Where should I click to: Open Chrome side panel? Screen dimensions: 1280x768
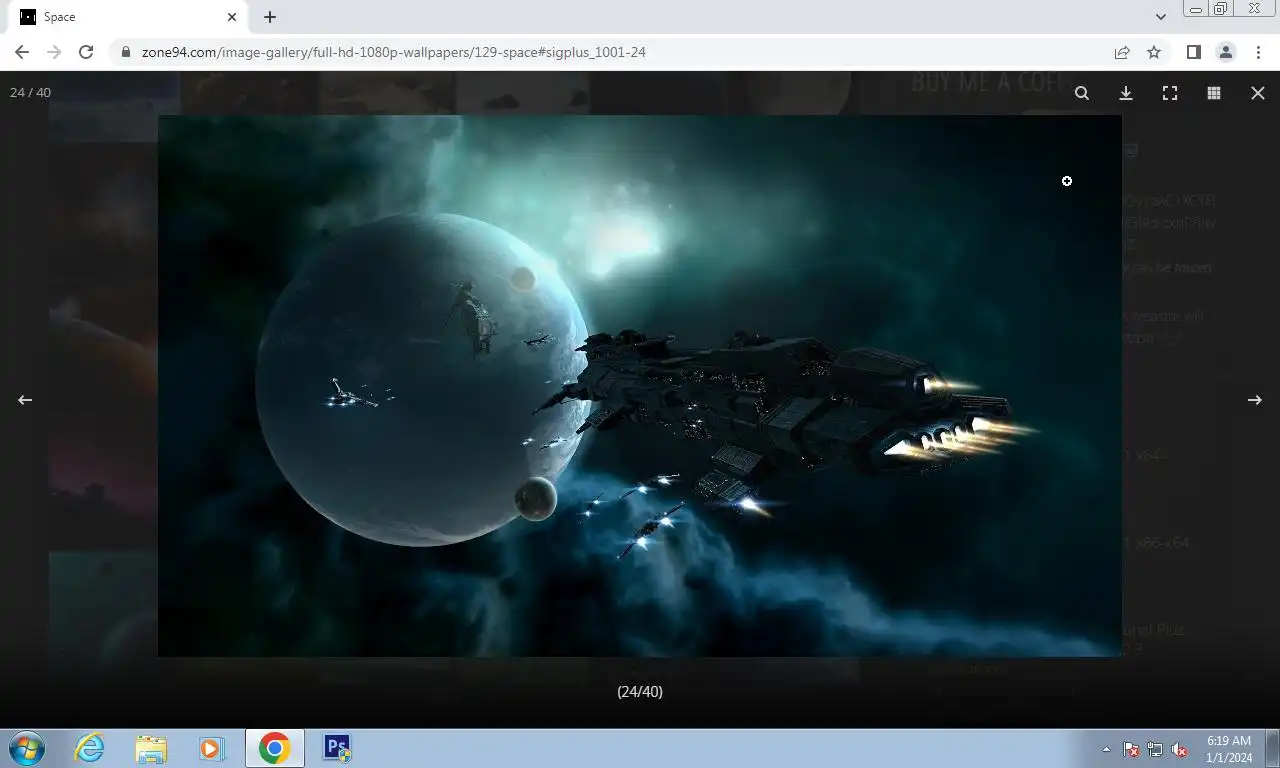click(1194, 52)
